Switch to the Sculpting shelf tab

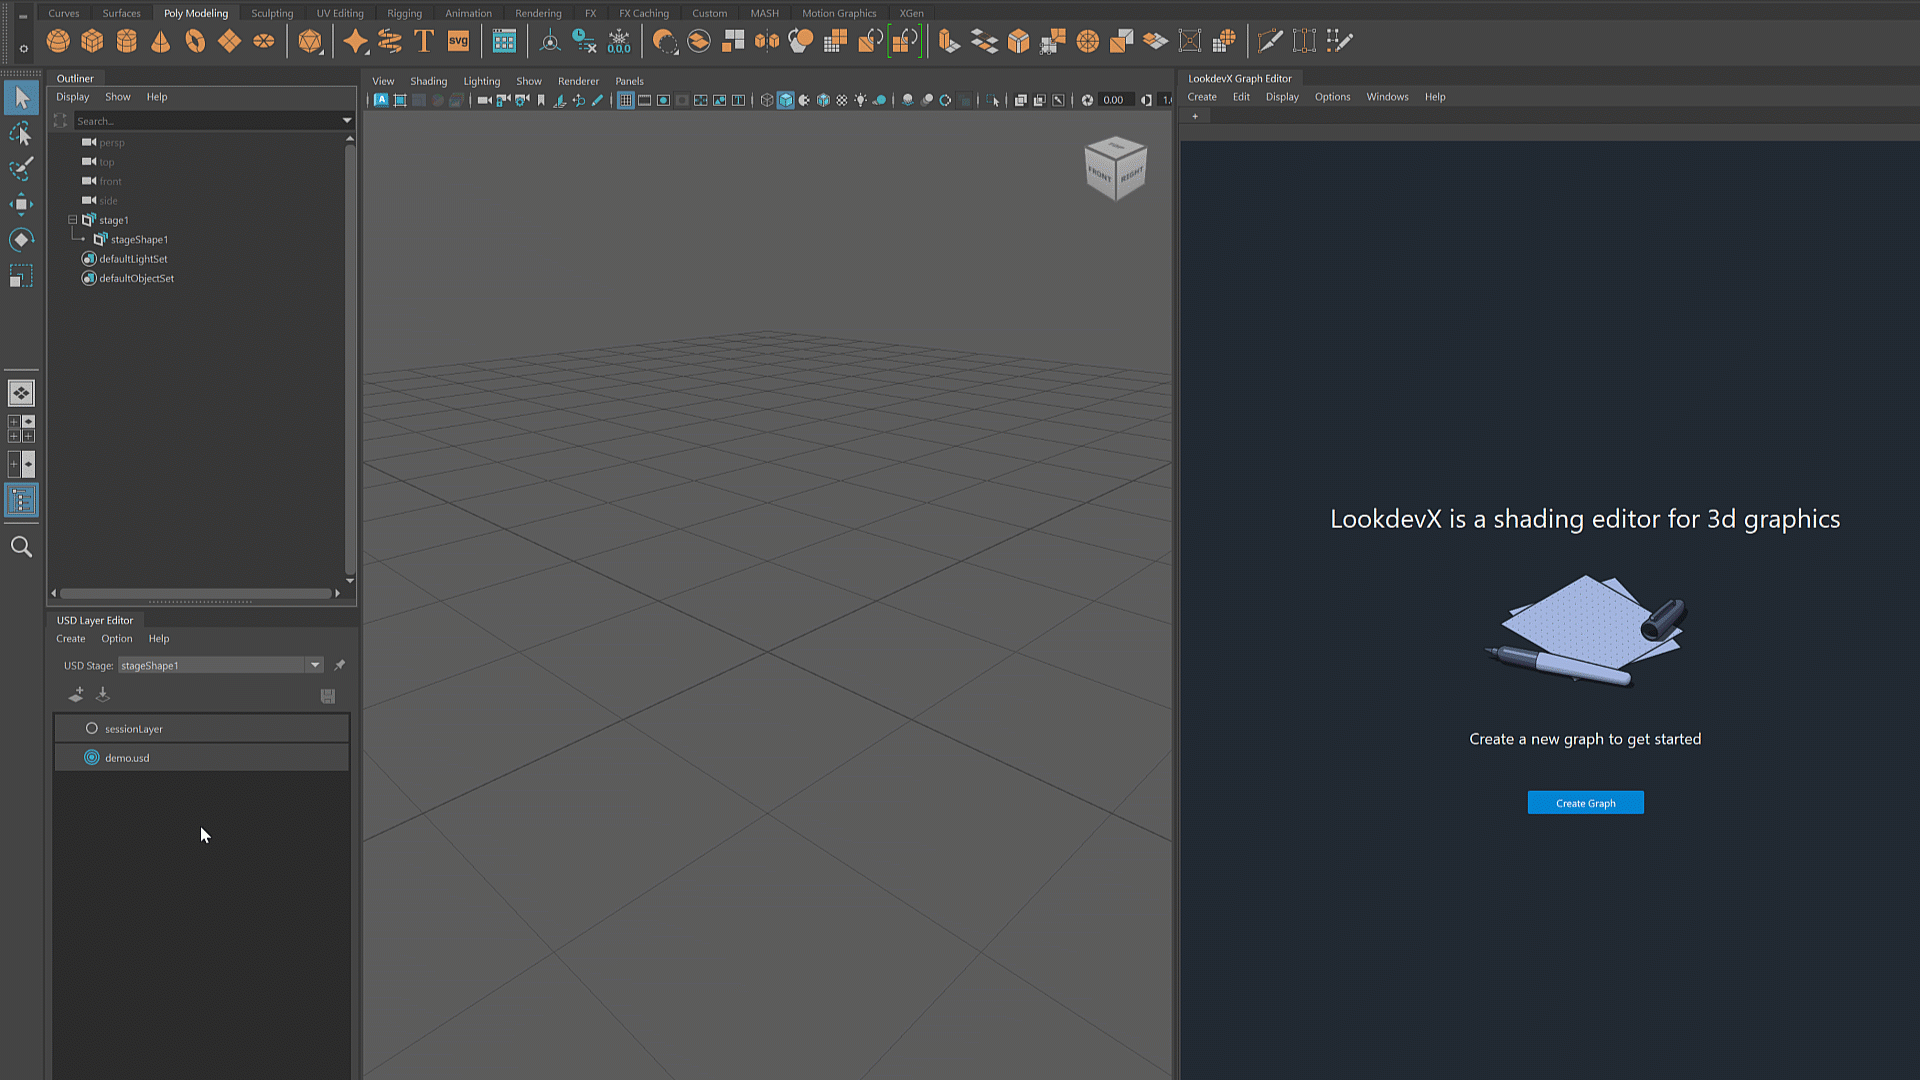(272, 13)
